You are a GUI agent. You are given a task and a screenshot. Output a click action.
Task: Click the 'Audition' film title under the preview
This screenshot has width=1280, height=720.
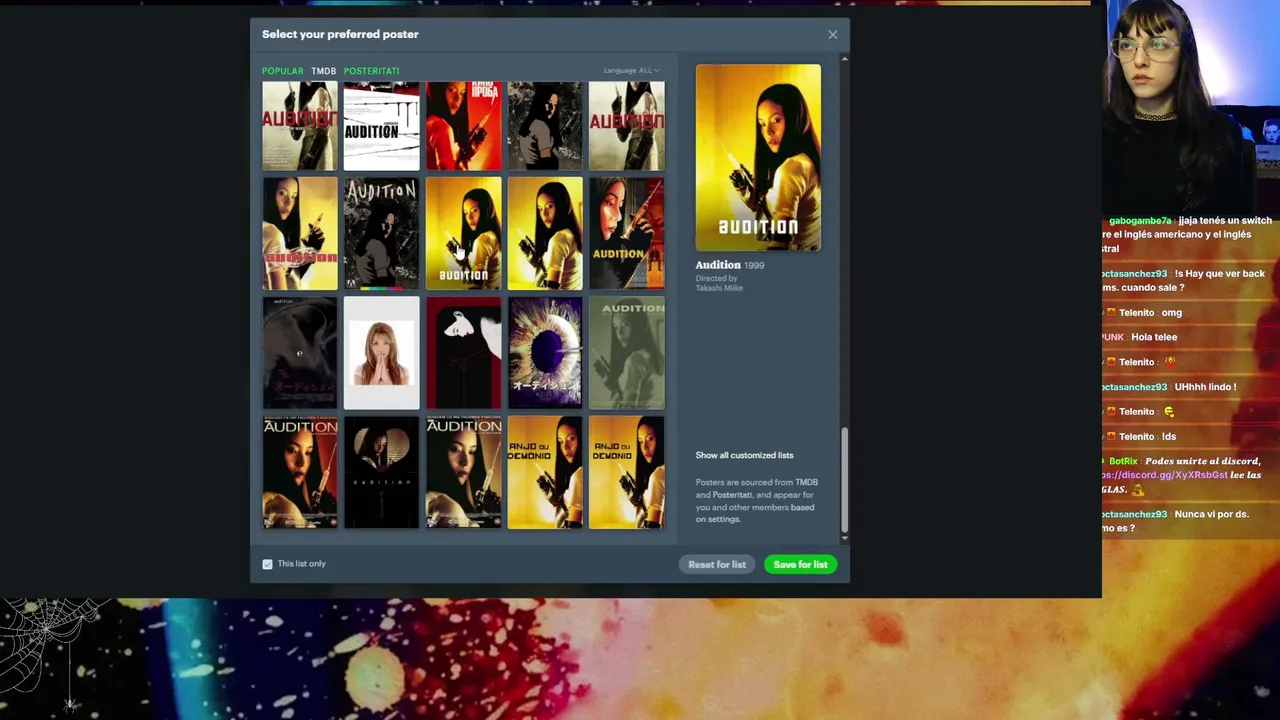(718, 265)
